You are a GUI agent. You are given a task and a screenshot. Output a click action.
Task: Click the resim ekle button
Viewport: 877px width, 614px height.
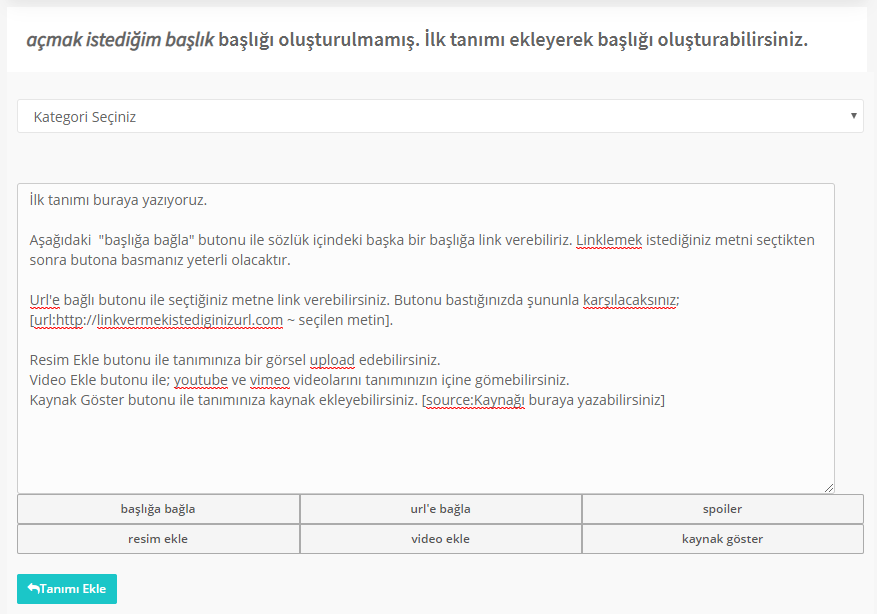pos(158,539)
